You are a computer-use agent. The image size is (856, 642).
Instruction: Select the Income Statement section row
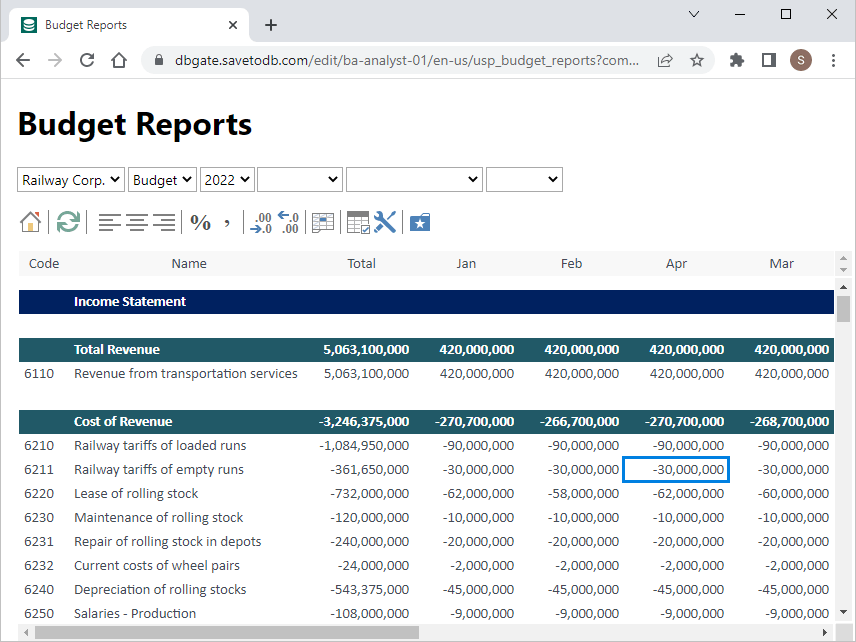[426, 302]
